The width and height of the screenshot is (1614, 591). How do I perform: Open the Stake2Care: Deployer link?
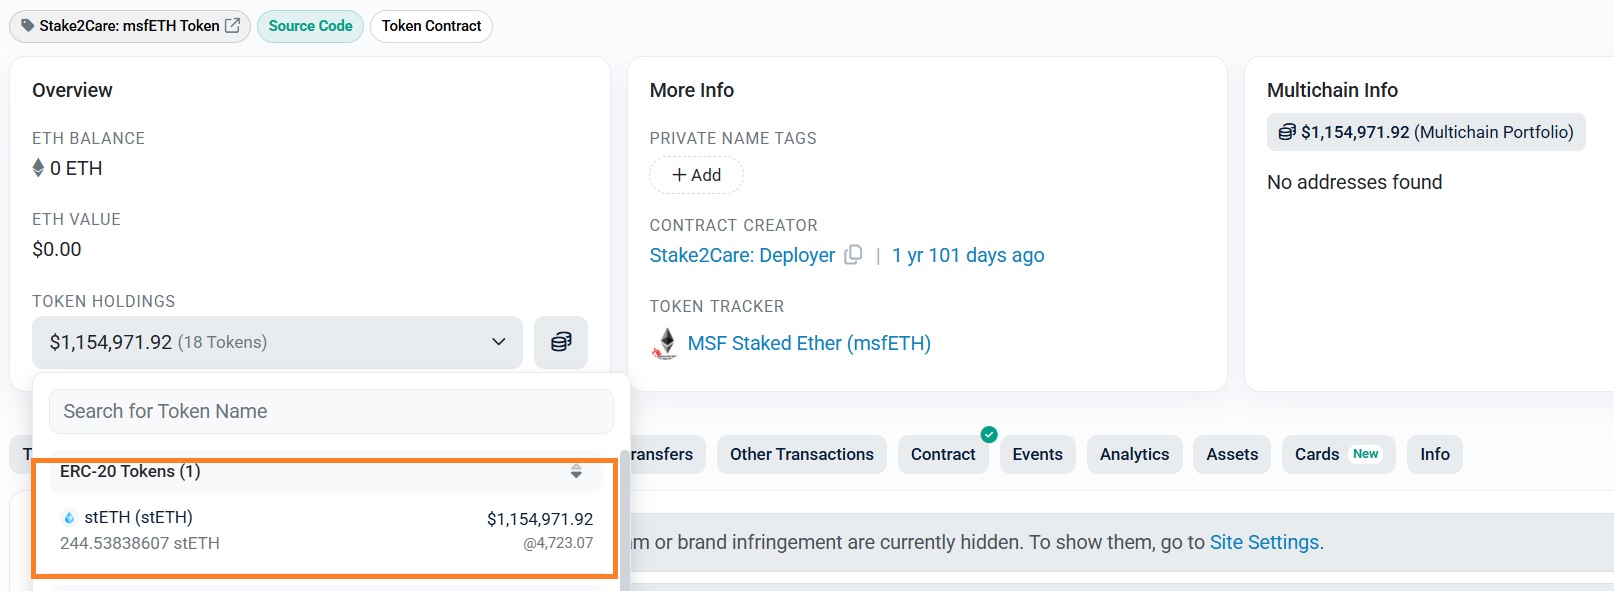click(742, 255)
